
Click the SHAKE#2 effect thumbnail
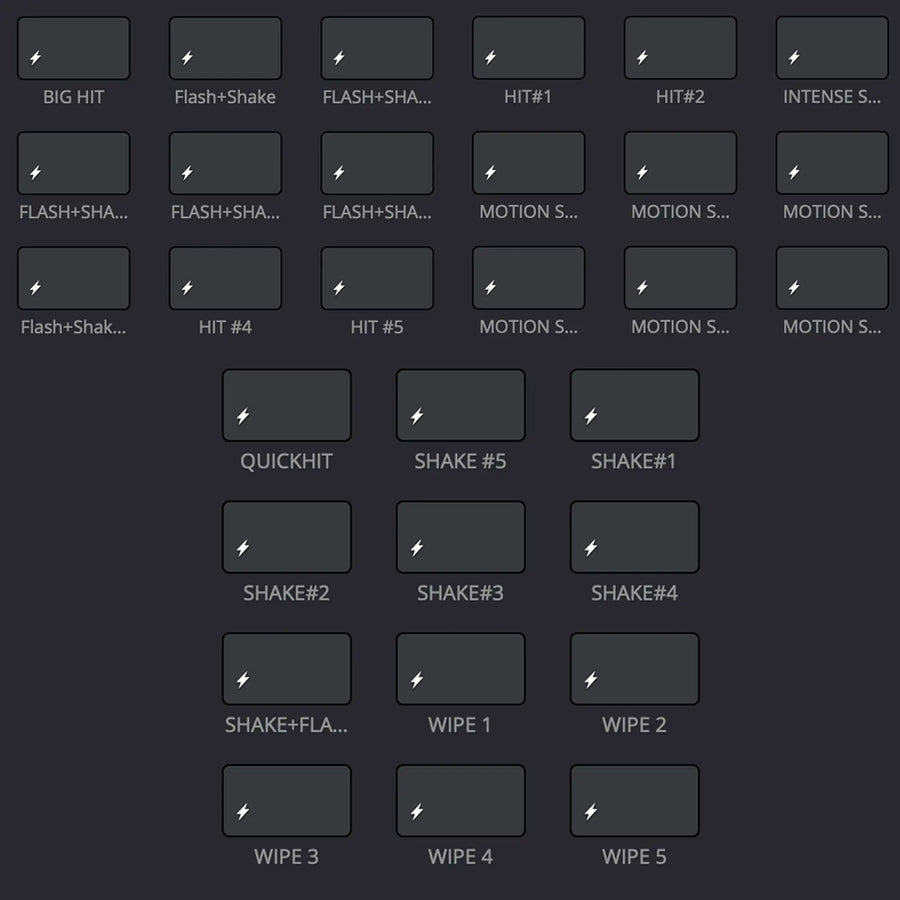(287, 537)
